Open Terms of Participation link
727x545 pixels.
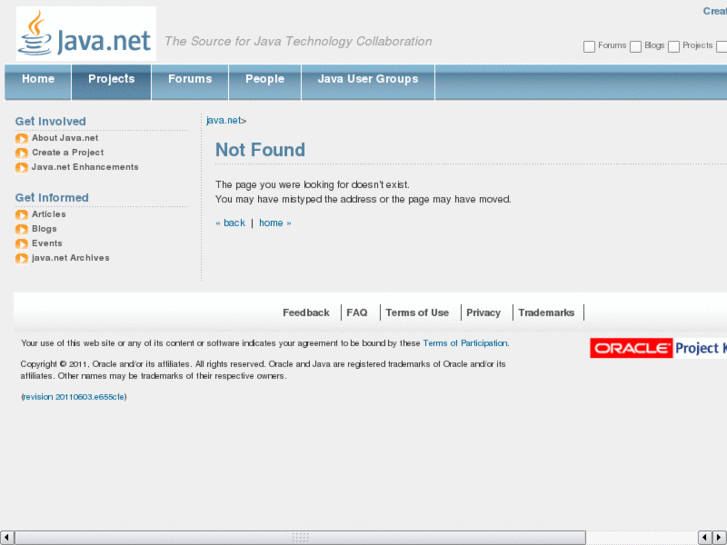(465, 343)
